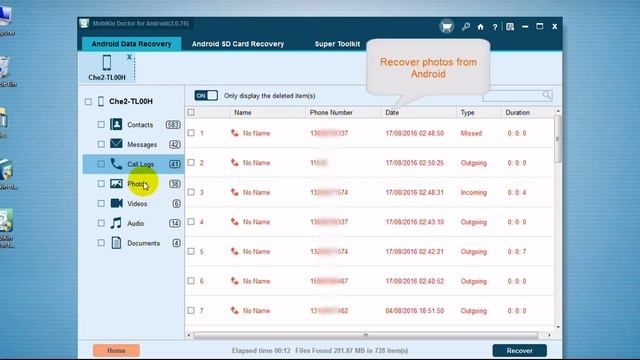Click scroll left arrow of the list
The image size is (640, 360).
(x=189, y=335)
